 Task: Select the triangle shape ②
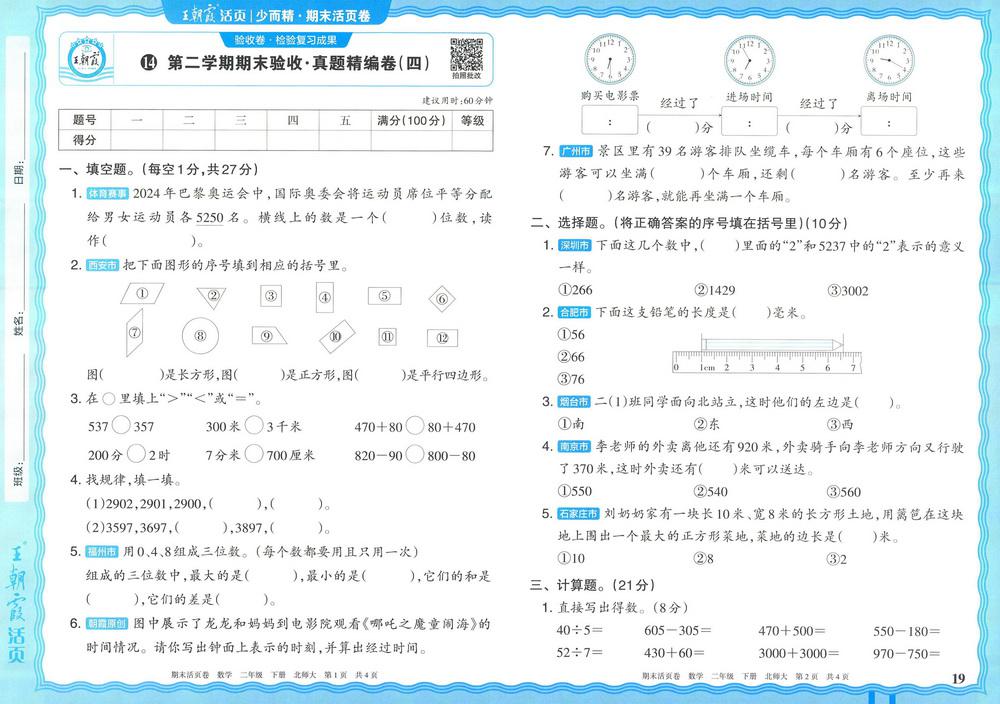[x=213, y=297]
